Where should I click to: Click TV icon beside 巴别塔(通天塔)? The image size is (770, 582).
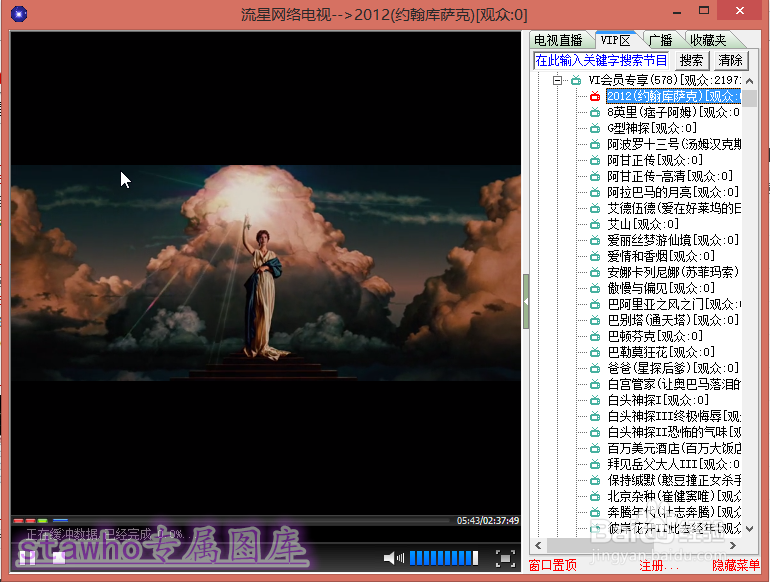click(x=595, y=320)
